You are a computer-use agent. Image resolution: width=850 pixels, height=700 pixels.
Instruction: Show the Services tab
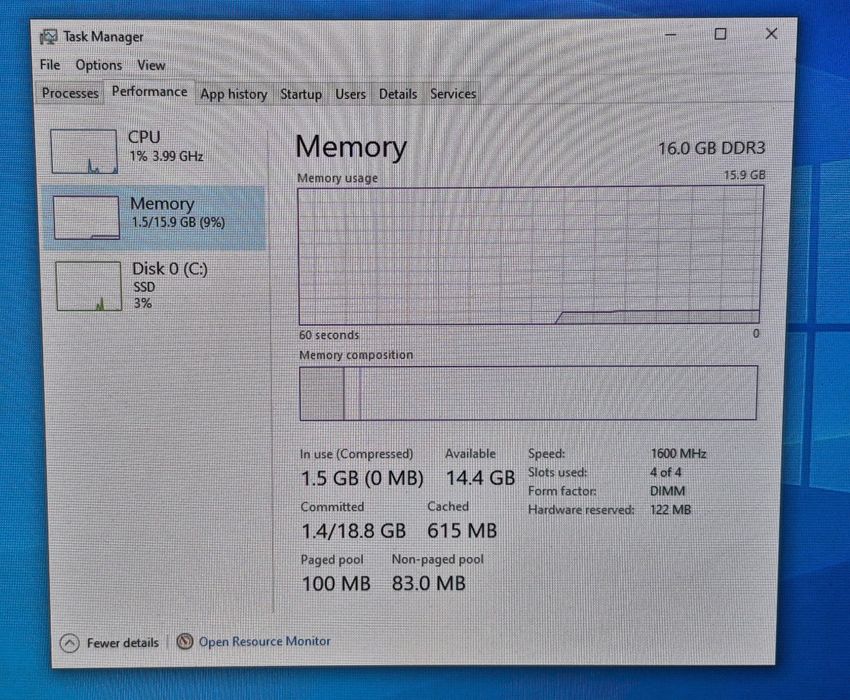(x=453, y=94)
